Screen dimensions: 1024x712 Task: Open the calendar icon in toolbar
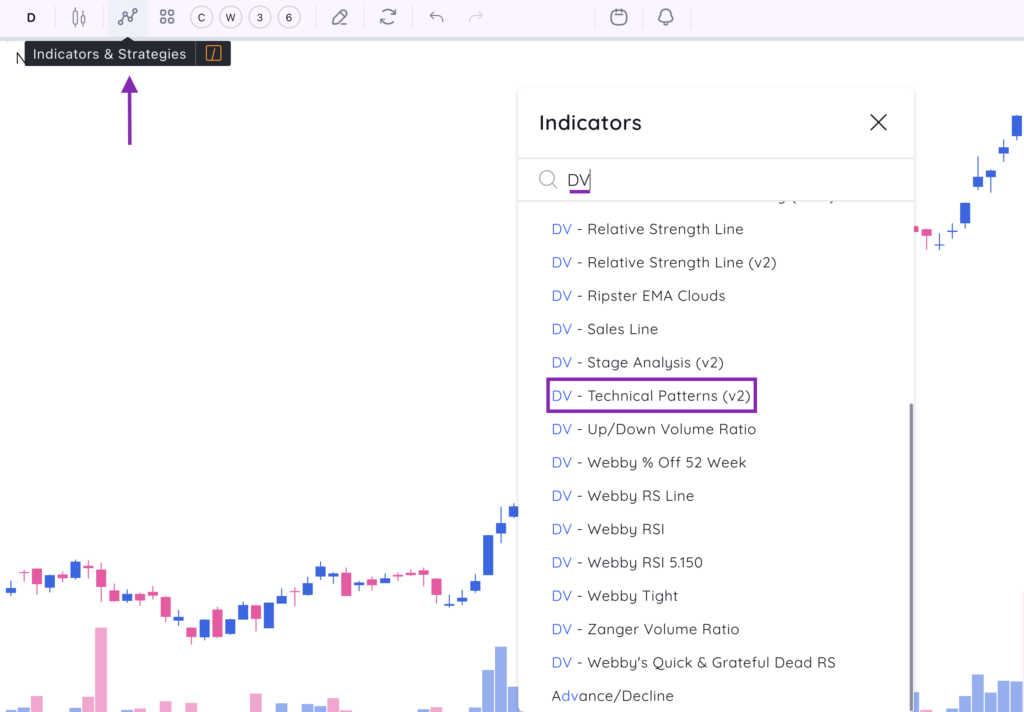click(x=619, y=17)
